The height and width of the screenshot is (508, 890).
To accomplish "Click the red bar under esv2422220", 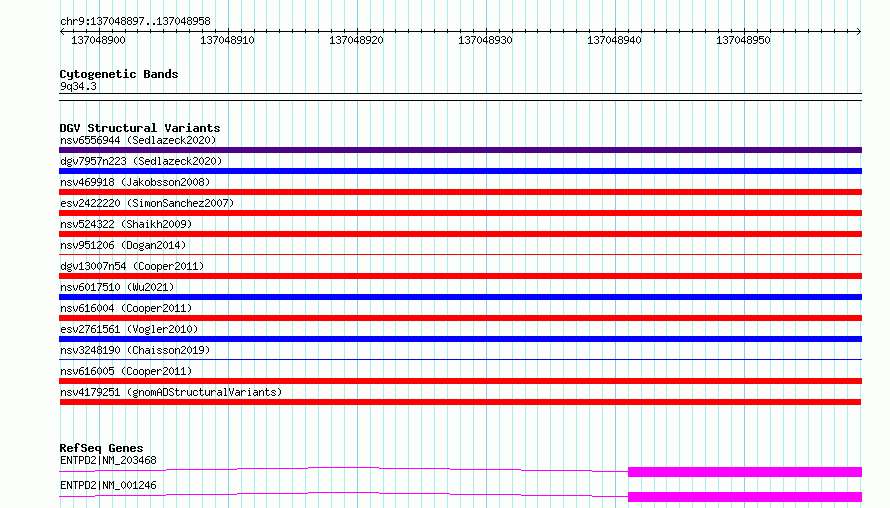I will point(460,213).
